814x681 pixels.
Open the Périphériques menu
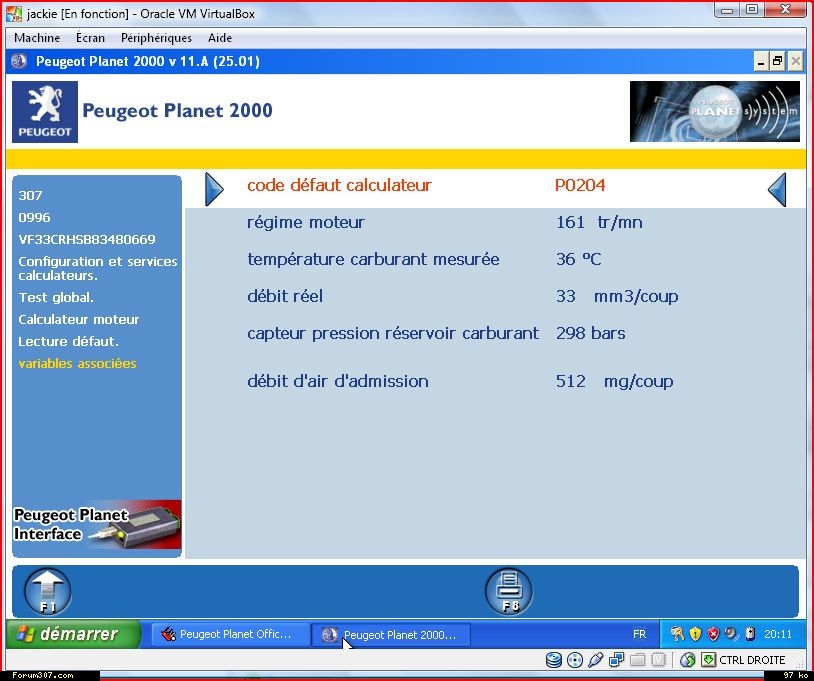[156, 38]
